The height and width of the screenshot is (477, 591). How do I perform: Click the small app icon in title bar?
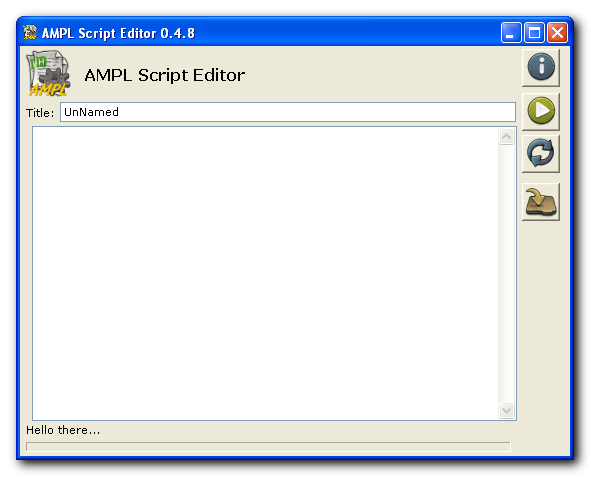tap(30, 32)
